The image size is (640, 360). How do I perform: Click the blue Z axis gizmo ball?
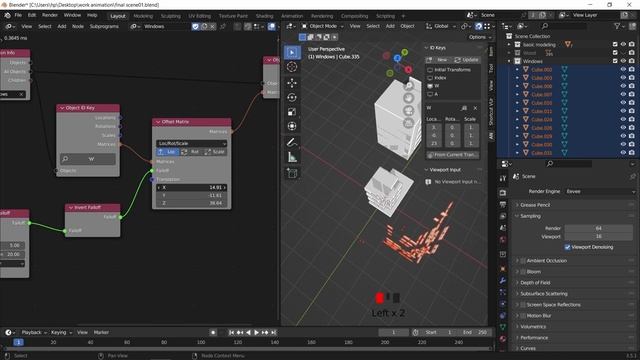click(x=397, y=59)
